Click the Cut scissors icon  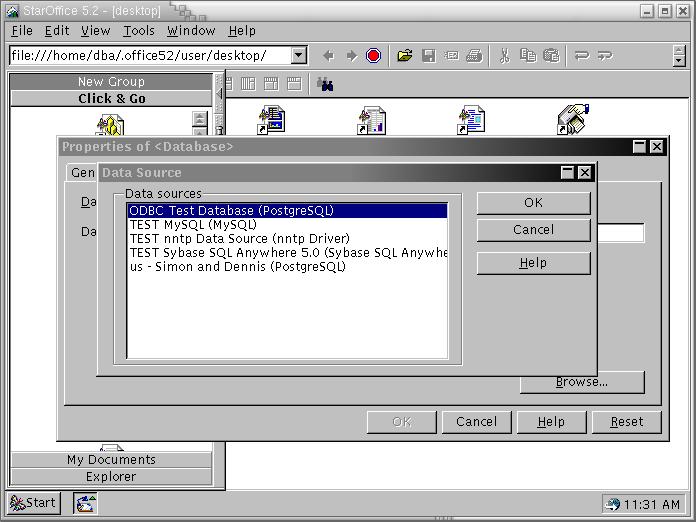coord(504,56)
